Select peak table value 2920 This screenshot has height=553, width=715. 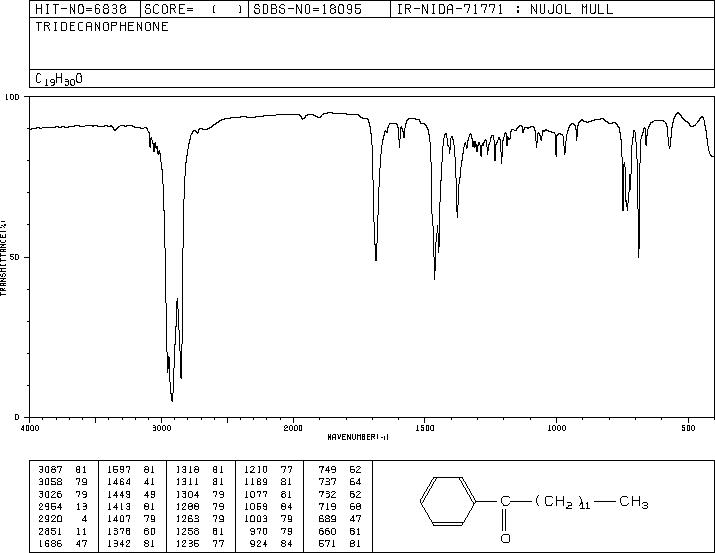[50, 519]
